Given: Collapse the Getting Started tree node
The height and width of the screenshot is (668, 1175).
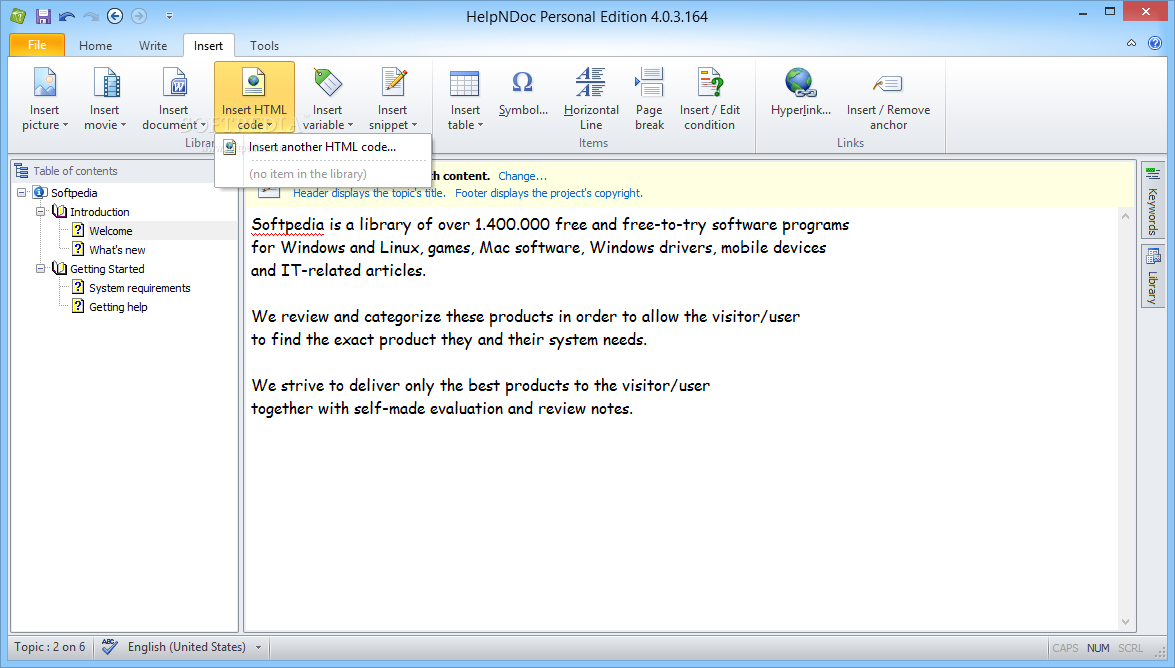Looking at the screenshot, I should point(40,268).
